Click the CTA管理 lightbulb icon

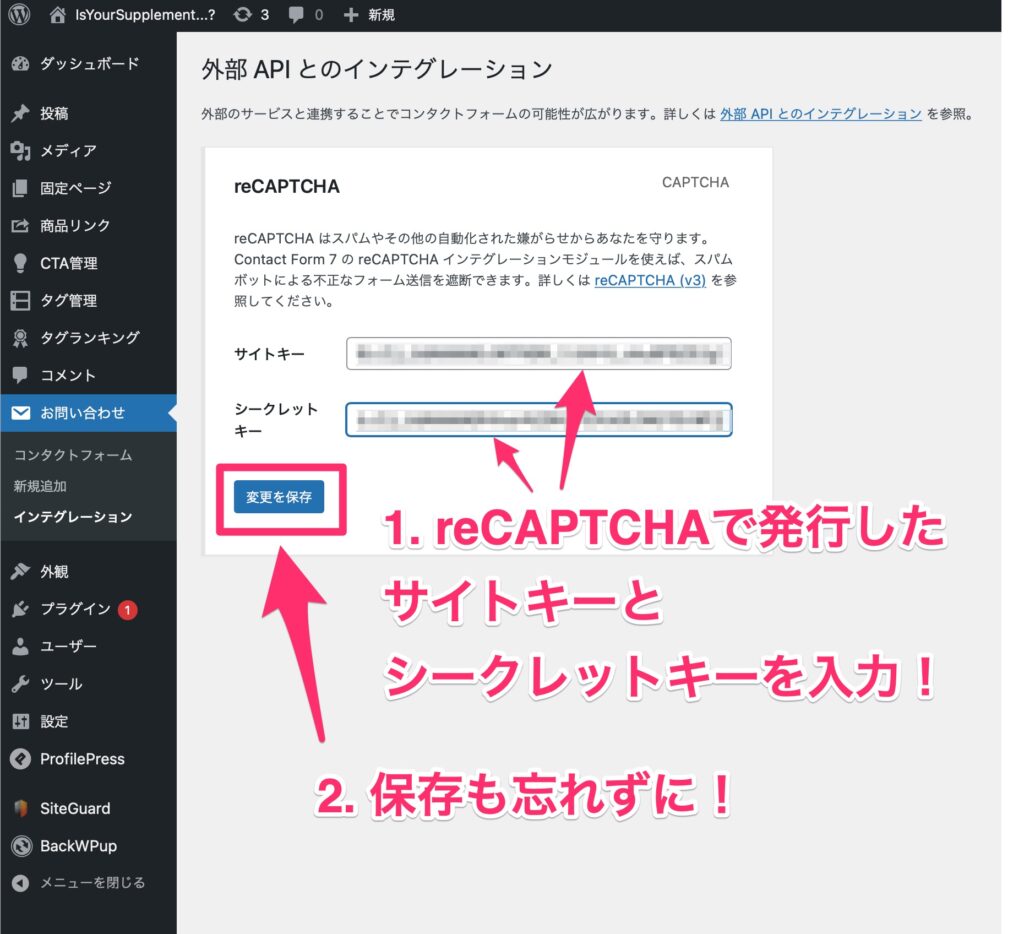pos(20,263)
